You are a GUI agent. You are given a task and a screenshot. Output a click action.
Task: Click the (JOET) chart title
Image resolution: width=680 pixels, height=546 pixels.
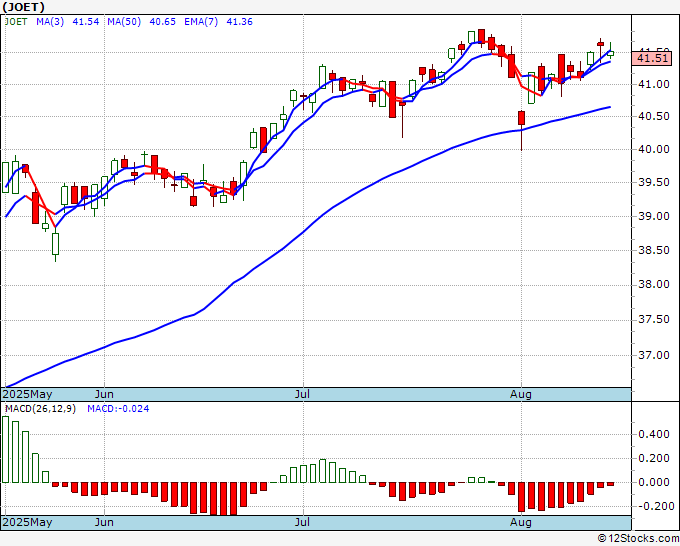[x=24, y=7]
